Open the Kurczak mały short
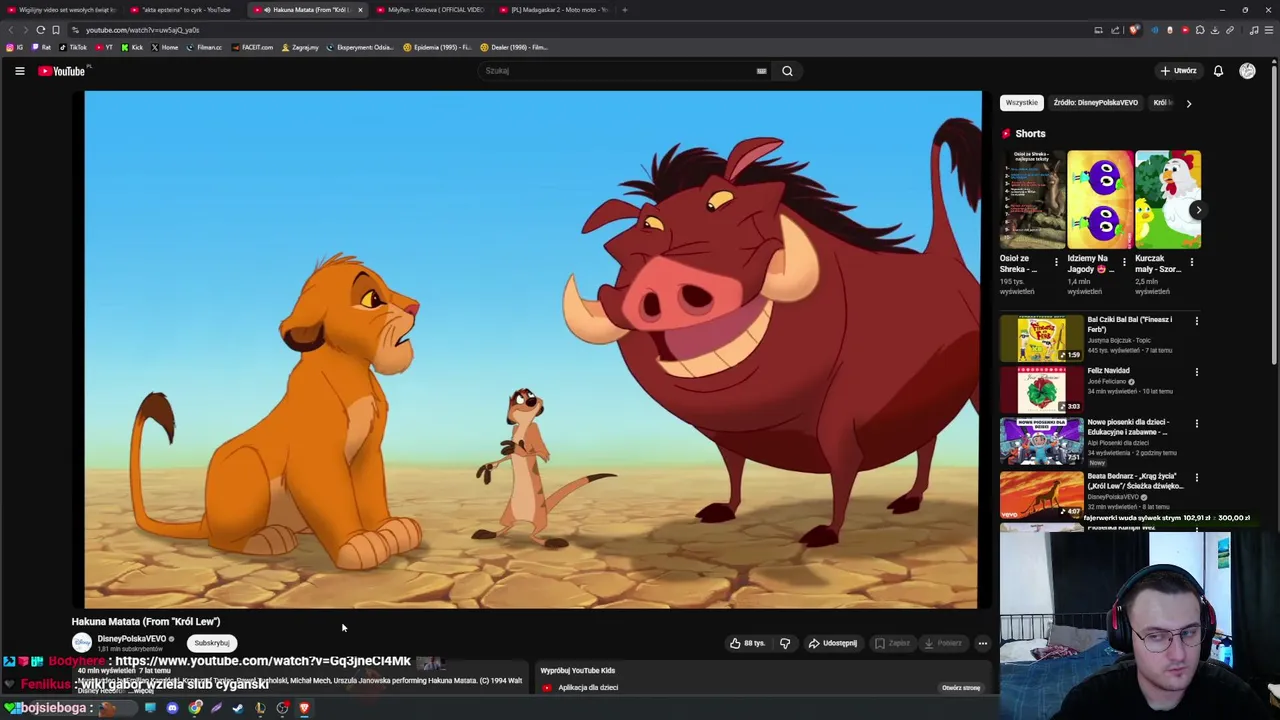 click(1168, 200)
